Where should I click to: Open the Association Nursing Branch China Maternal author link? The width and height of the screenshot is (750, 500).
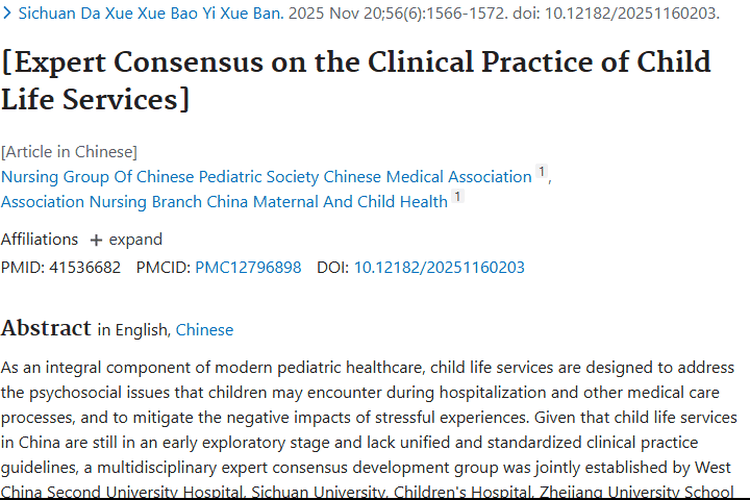(x=224, y=202)
